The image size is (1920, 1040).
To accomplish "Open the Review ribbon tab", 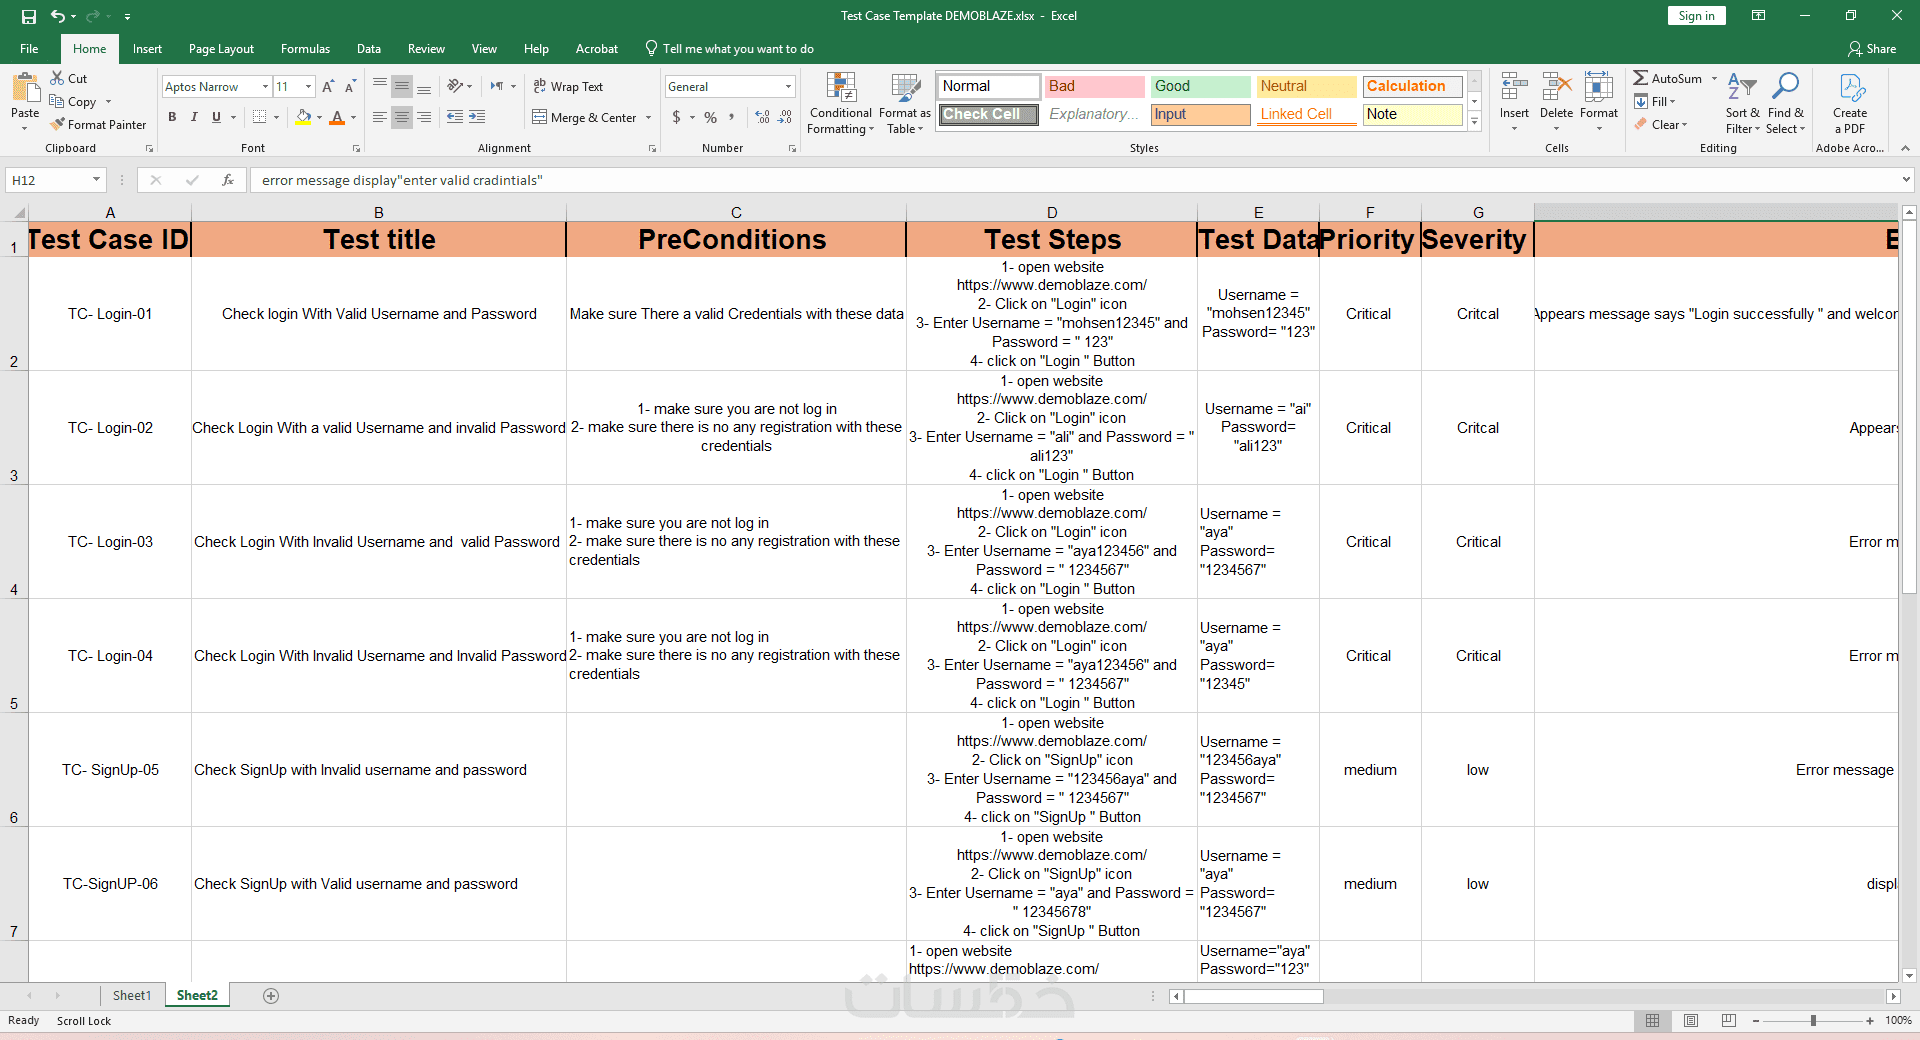I will pos(426,49).
